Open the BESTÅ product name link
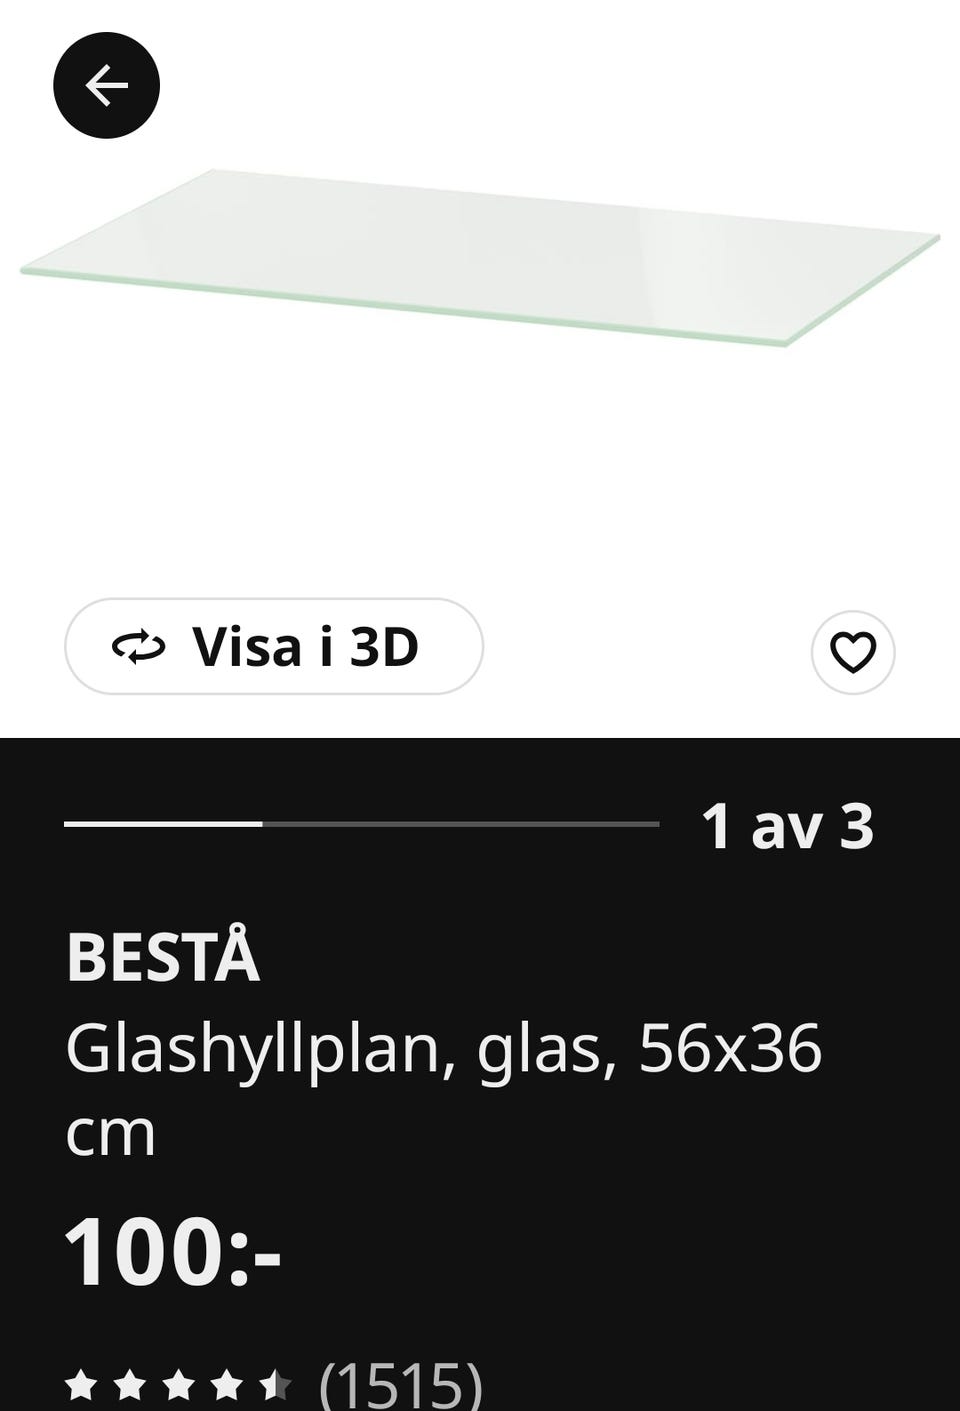The width and height of the screenshot is (960, 1411). (x=163, y=958)
